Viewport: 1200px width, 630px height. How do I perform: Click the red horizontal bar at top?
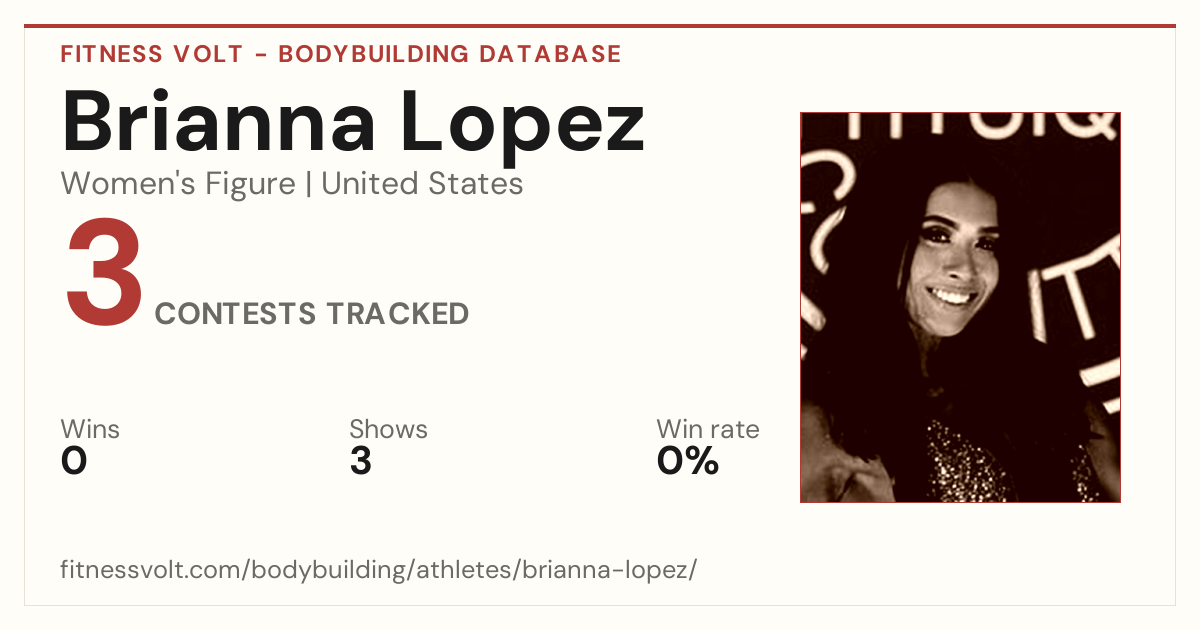click(x=600, y=26)
